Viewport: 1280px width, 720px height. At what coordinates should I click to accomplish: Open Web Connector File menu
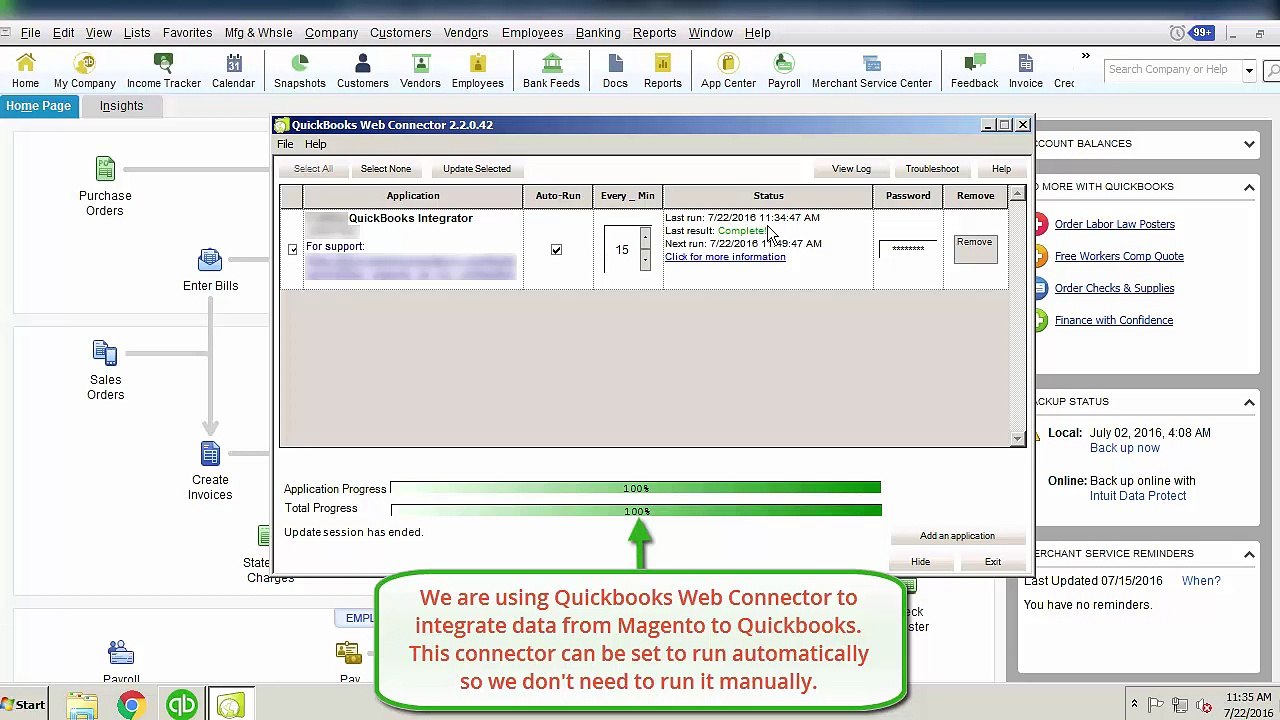285,144
